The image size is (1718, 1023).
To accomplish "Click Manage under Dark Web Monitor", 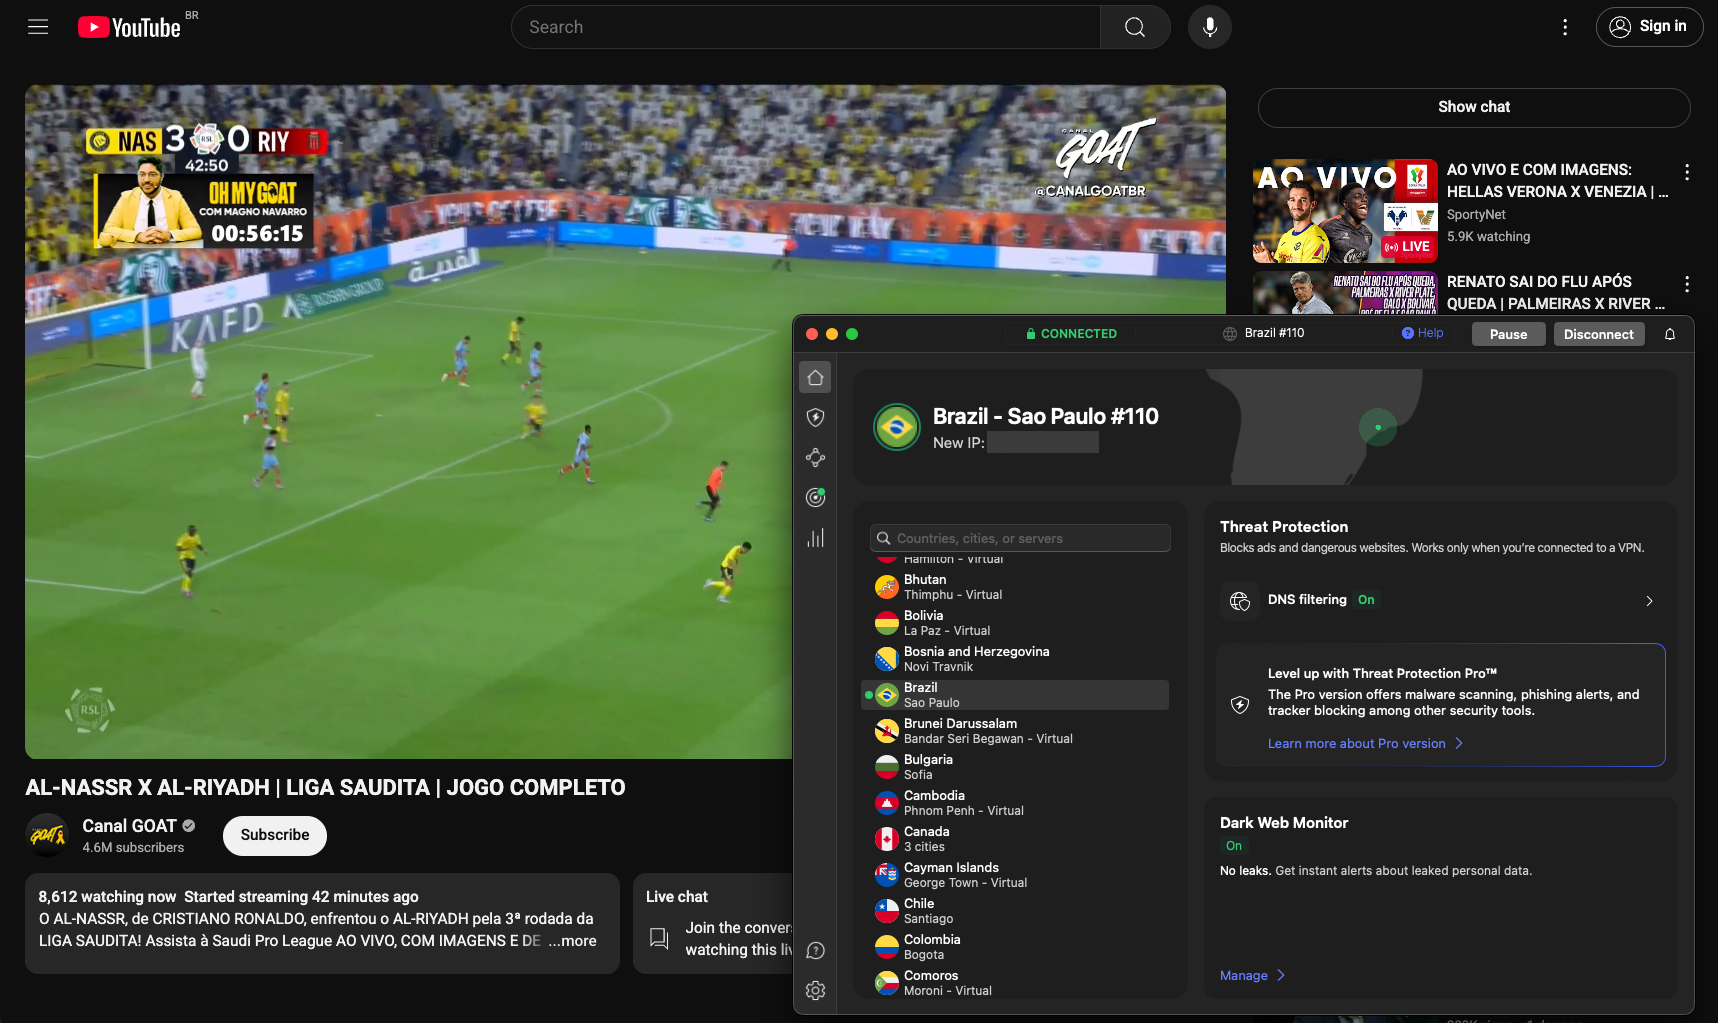I will point(1252,975).
